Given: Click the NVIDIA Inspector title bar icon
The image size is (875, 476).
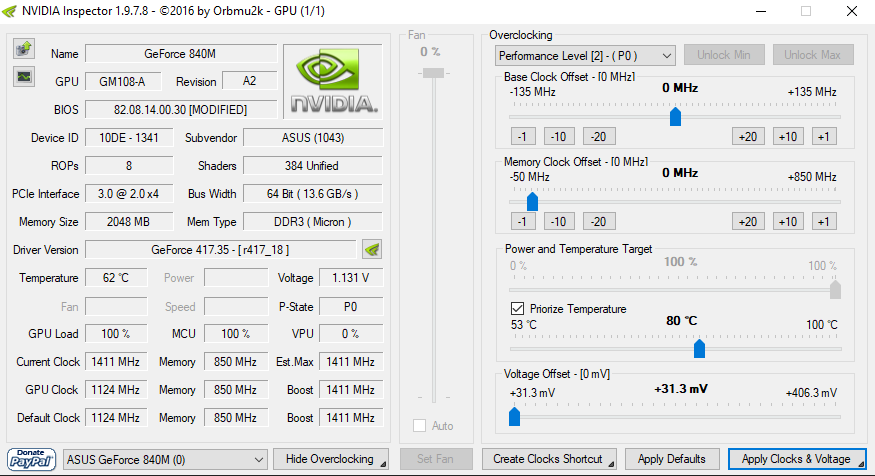Looking at the screenshot, I should point(9,11).
